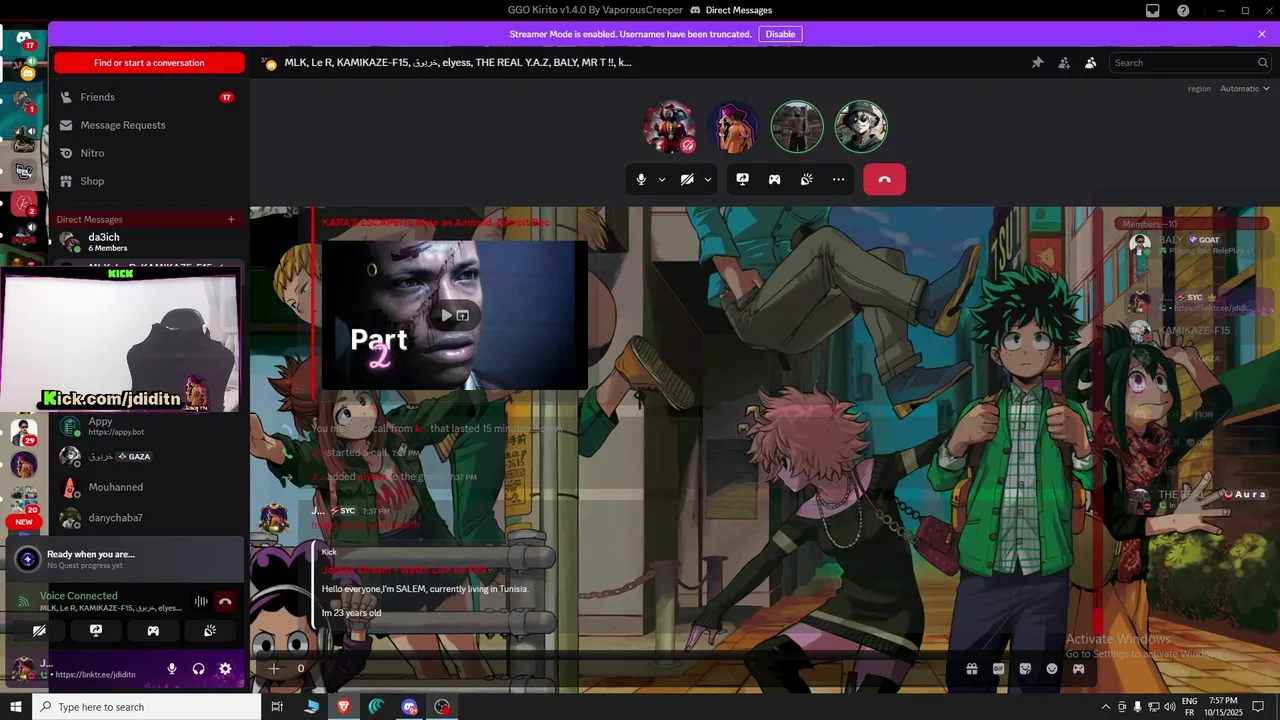Open DM with the GAZA-tagged user
This screenshot has width=1280, height=720.
tap(148, 456)
